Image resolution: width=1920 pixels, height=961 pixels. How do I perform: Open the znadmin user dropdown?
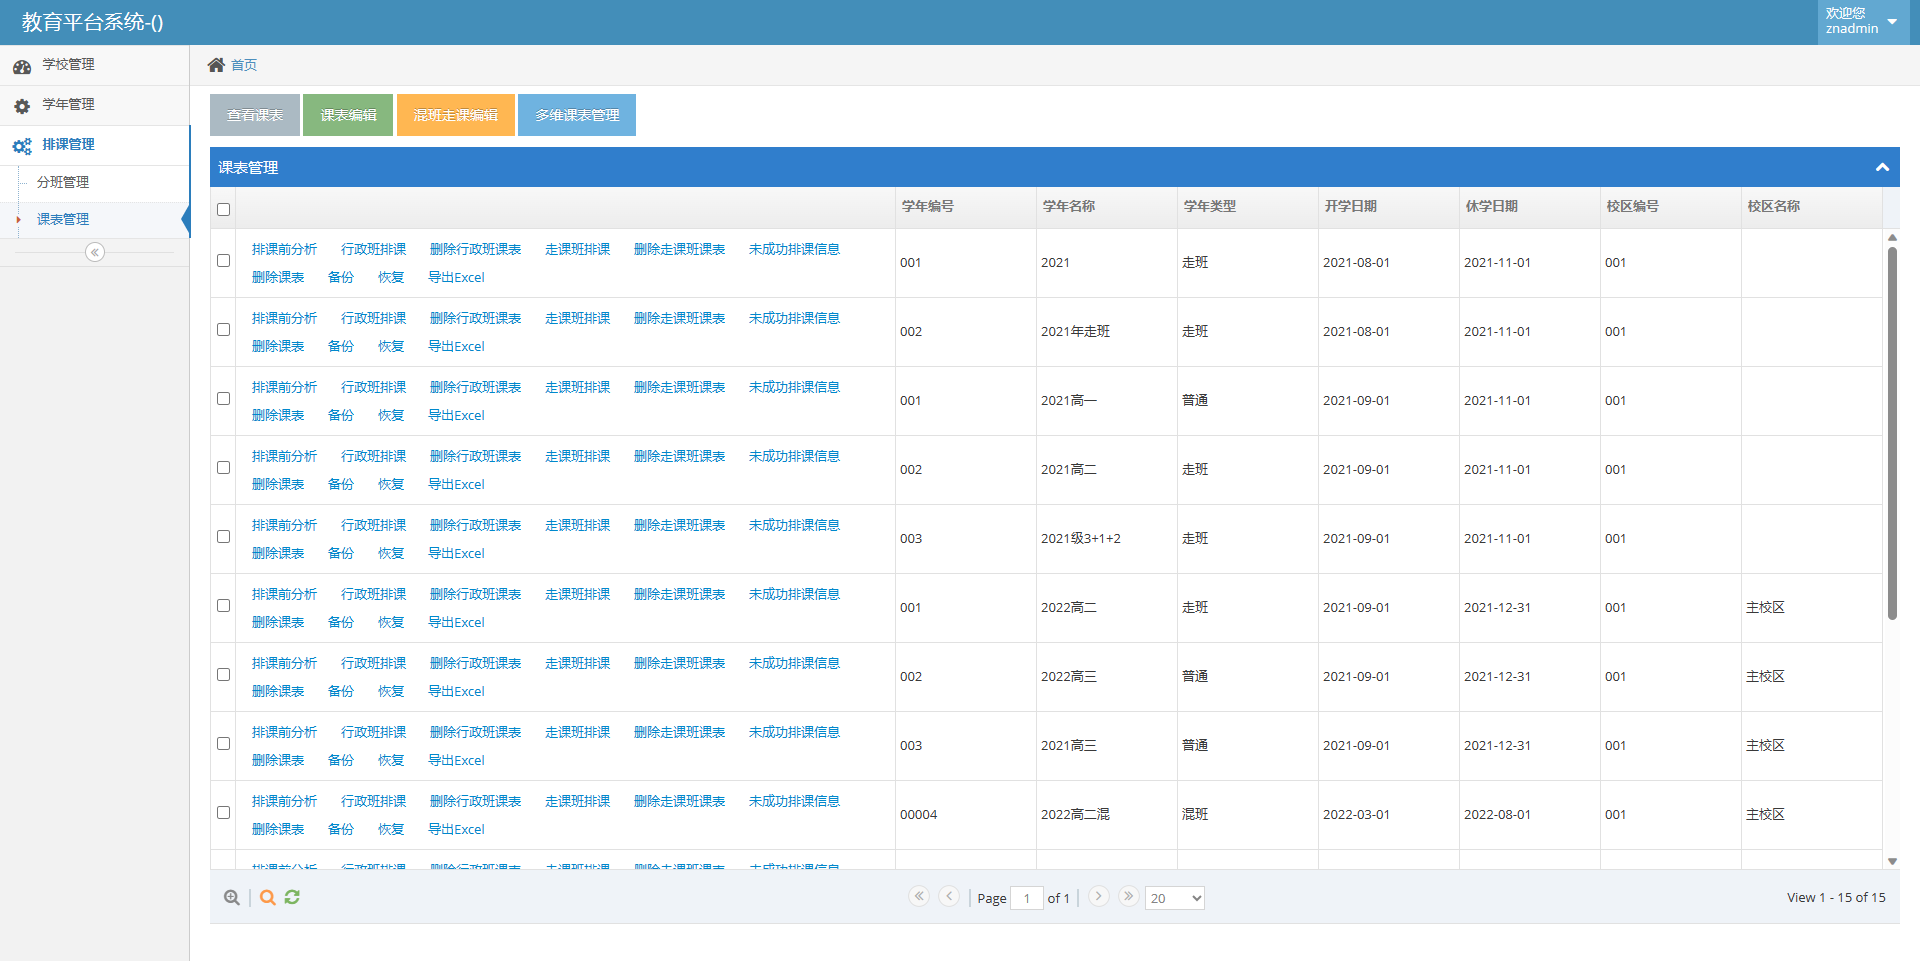[1863, 22]
